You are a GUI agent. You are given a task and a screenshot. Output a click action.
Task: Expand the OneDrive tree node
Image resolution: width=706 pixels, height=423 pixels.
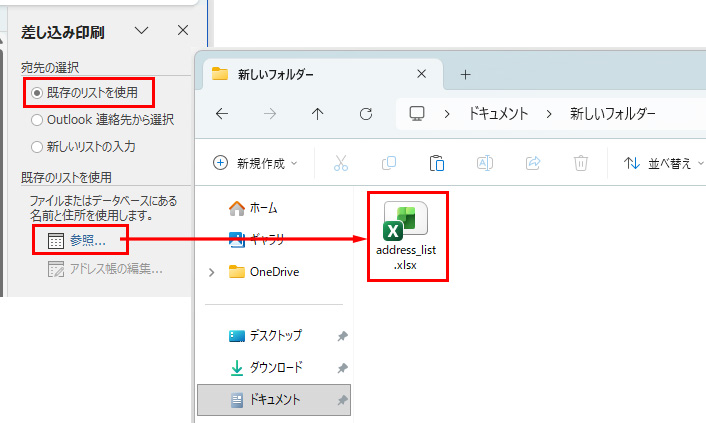point(211,272)
